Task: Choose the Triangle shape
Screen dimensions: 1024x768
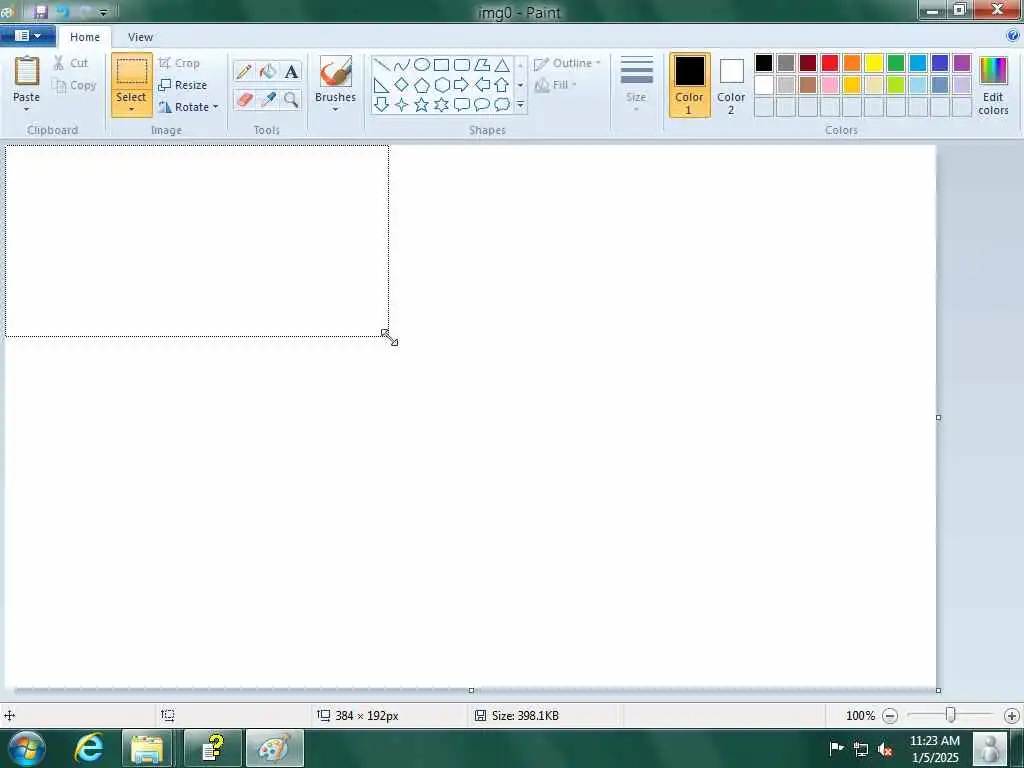Action: 502,65
